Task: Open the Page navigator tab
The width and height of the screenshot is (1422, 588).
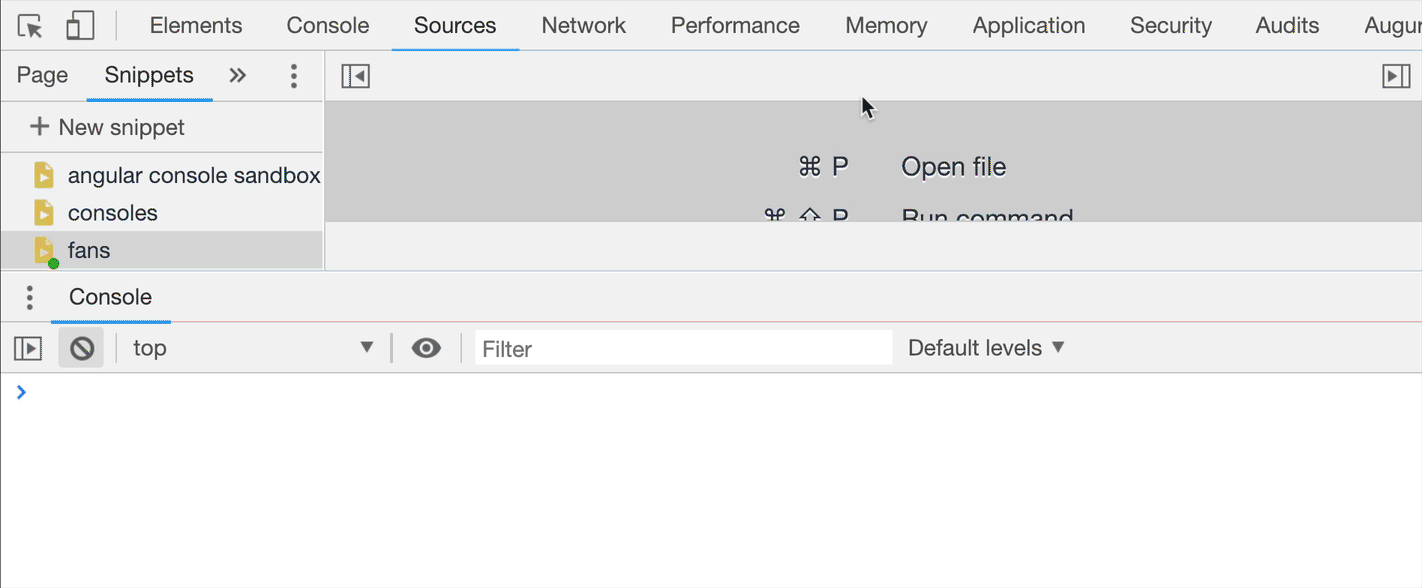Action: click(x=42, y=76)
